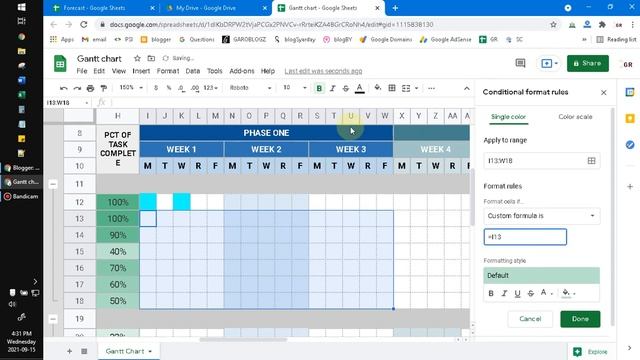640x360 pixels.
Task: Open the more toolbar options ellipsis
Action: pyautogui.click(x=431, y=88)
